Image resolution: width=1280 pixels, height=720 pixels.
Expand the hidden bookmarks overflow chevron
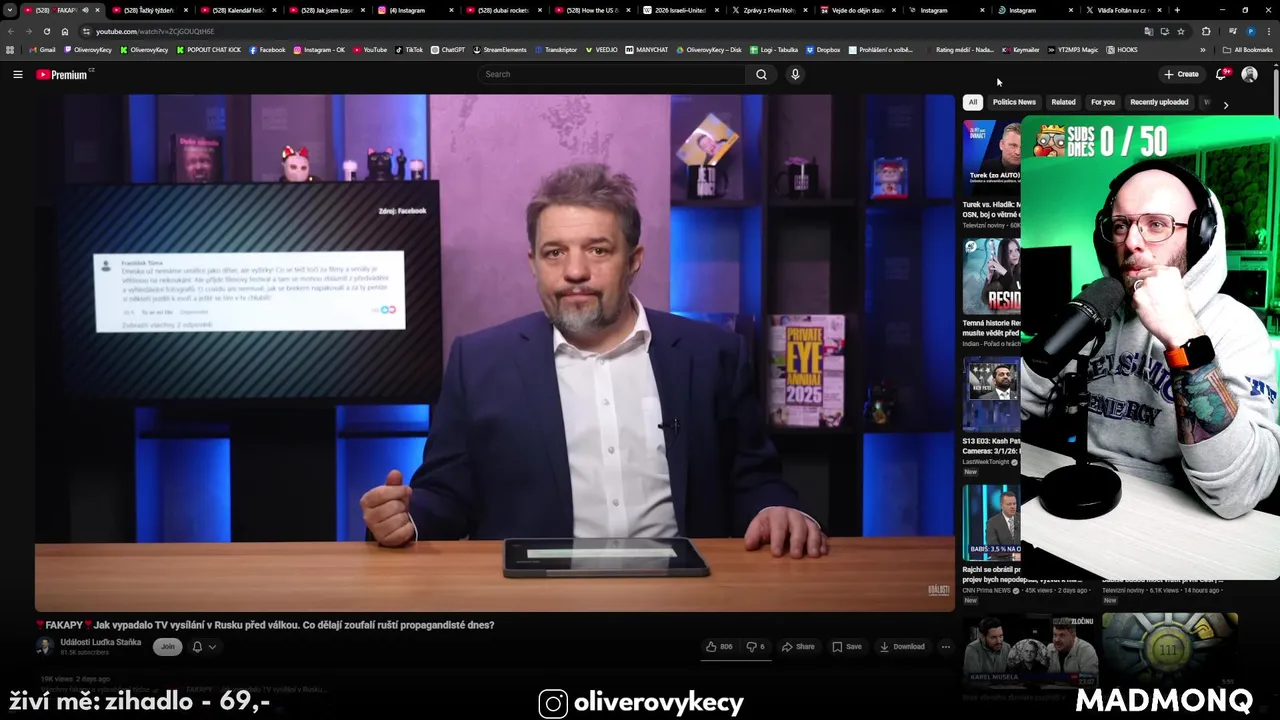1203,50
